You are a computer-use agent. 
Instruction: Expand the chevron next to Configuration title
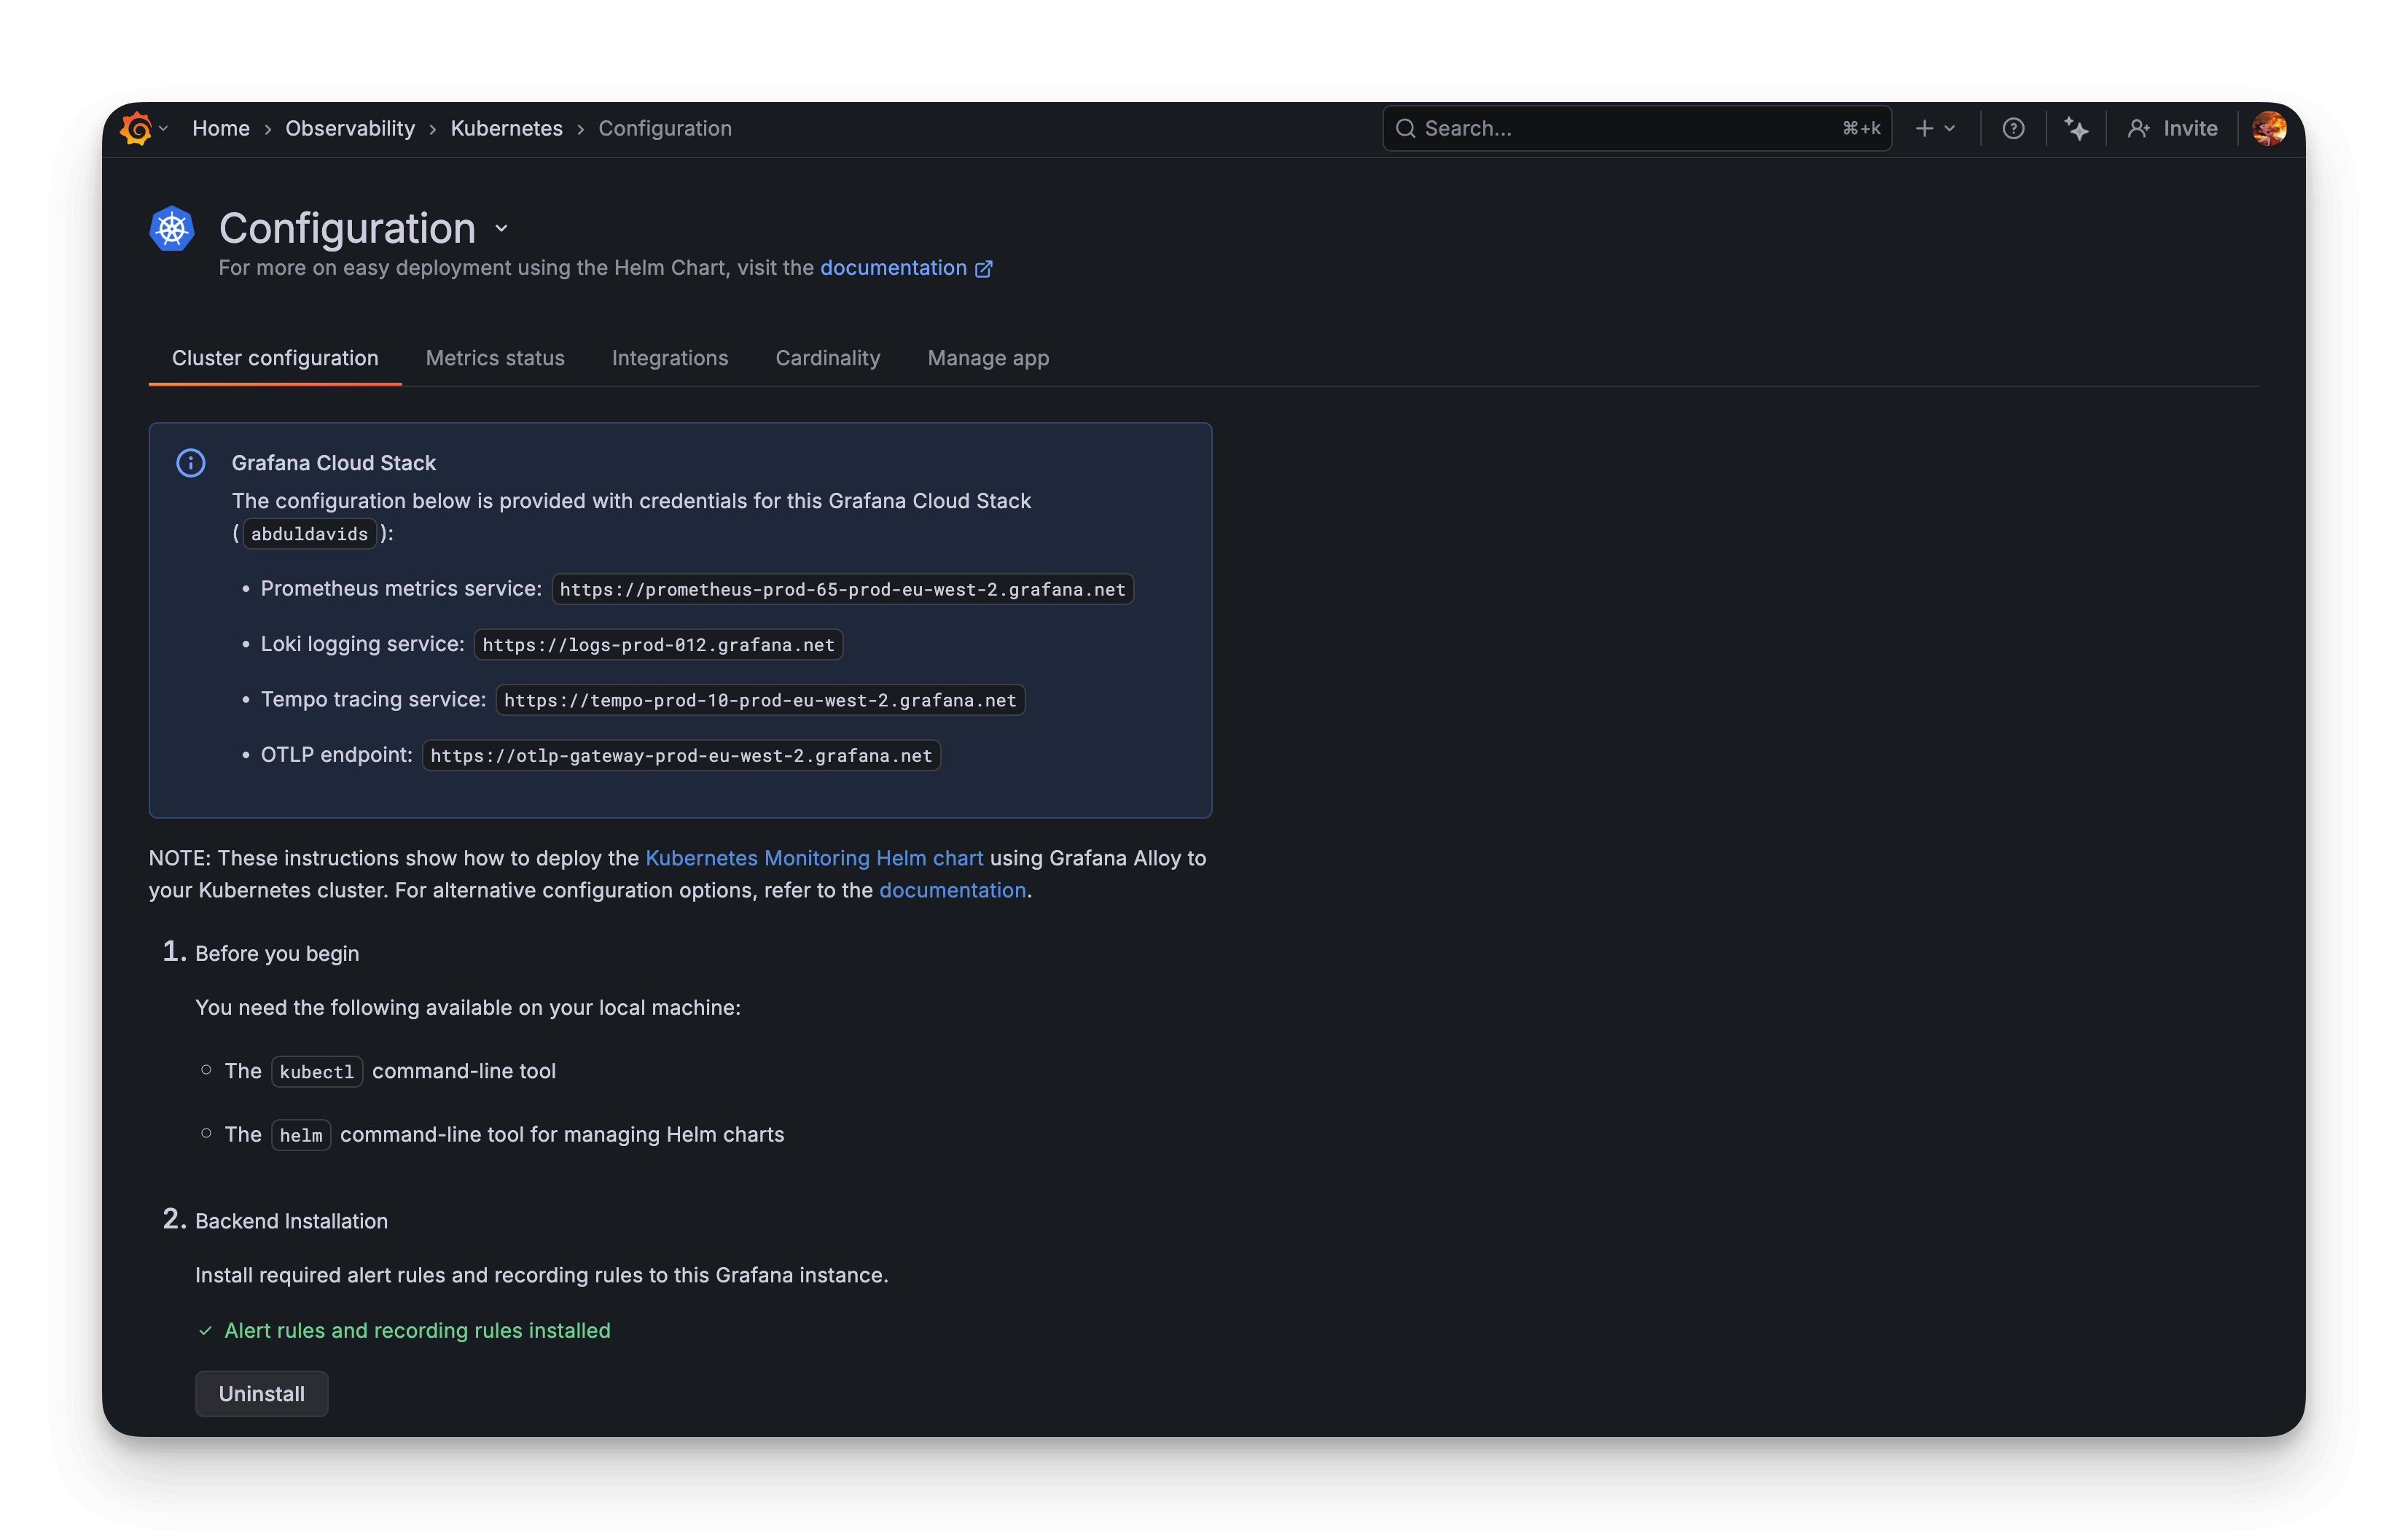[500, 229]
